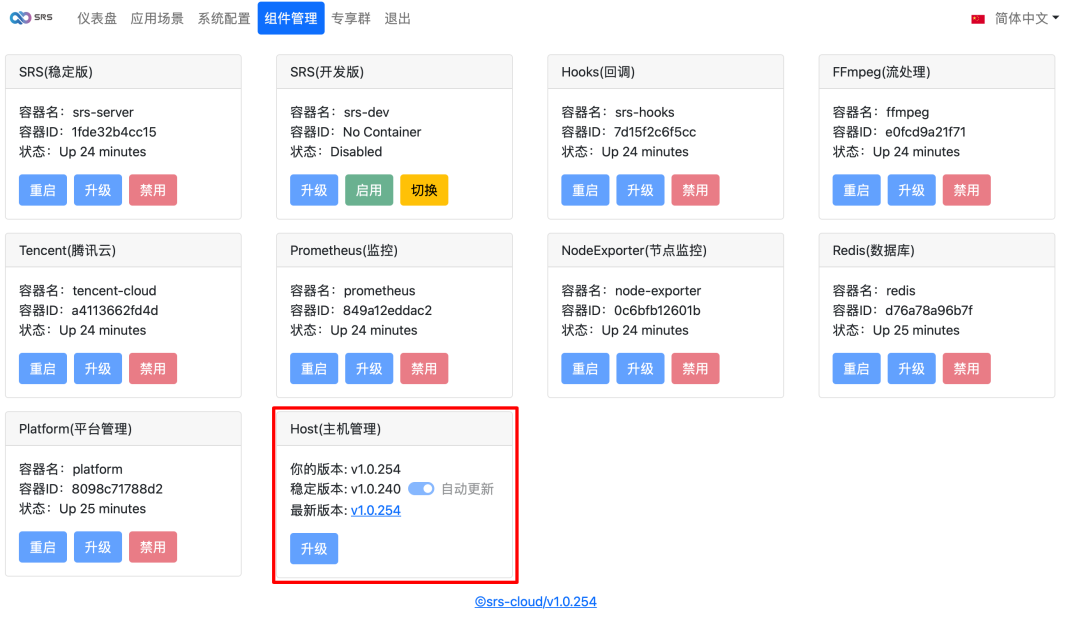This screenshot has width=1080, height=621.
Task: Disable the FFmpeg(流处理) component
Action: point(967,190)
